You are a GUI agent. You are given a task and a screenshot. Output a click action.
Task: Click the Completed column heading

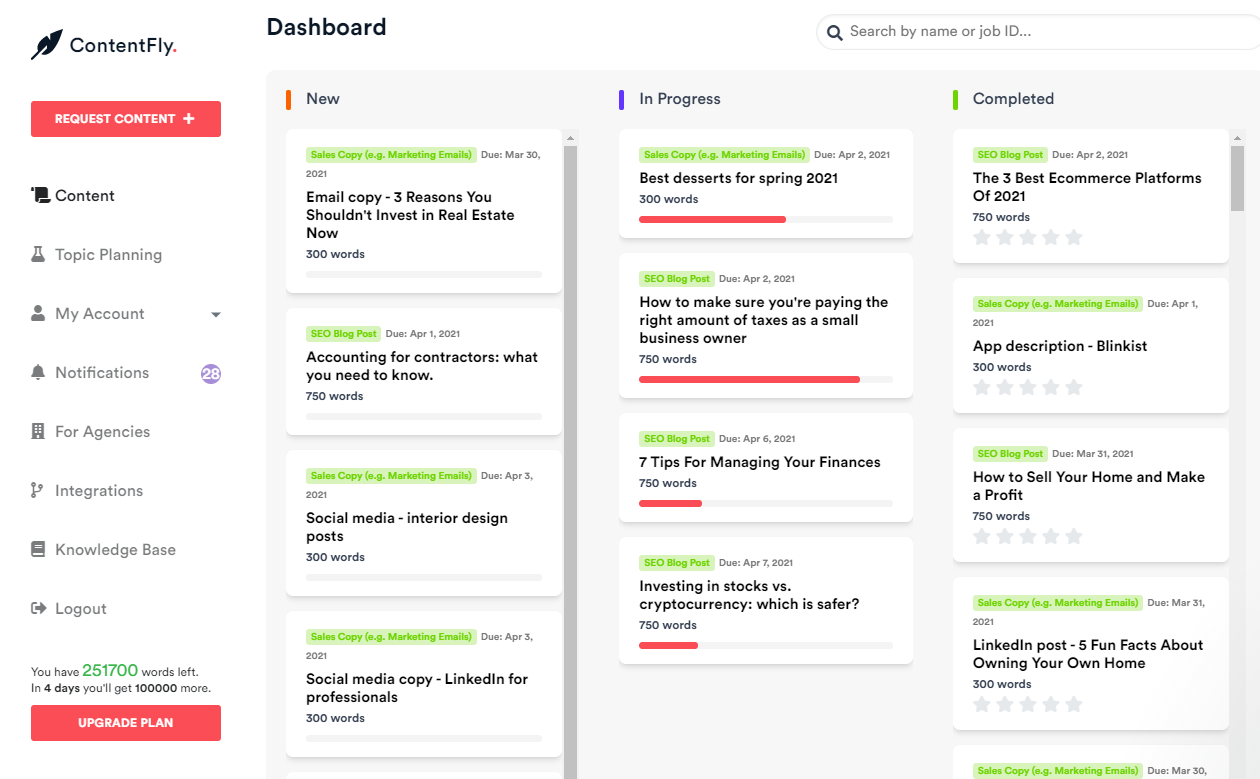[x=1013, y=99]
